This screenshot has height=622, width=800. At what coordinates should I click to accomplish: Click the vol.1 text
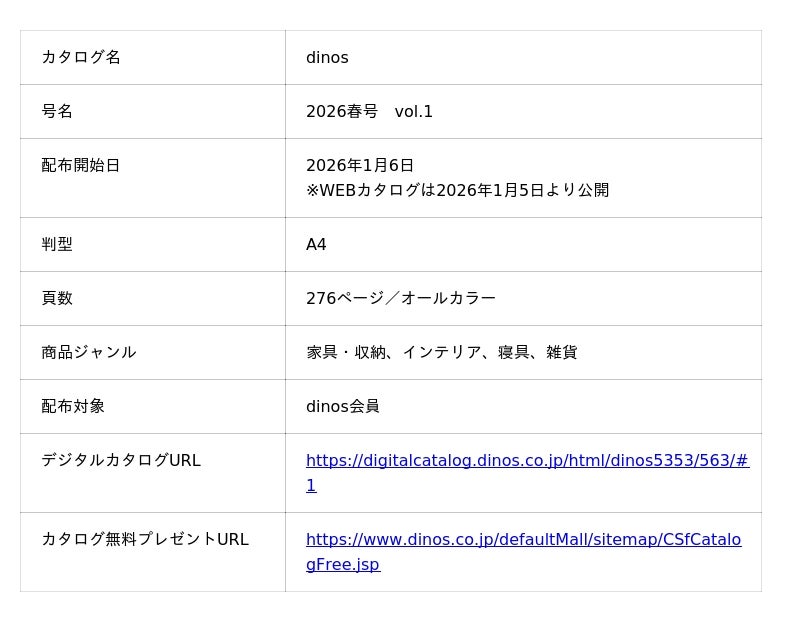click(414, 111)
